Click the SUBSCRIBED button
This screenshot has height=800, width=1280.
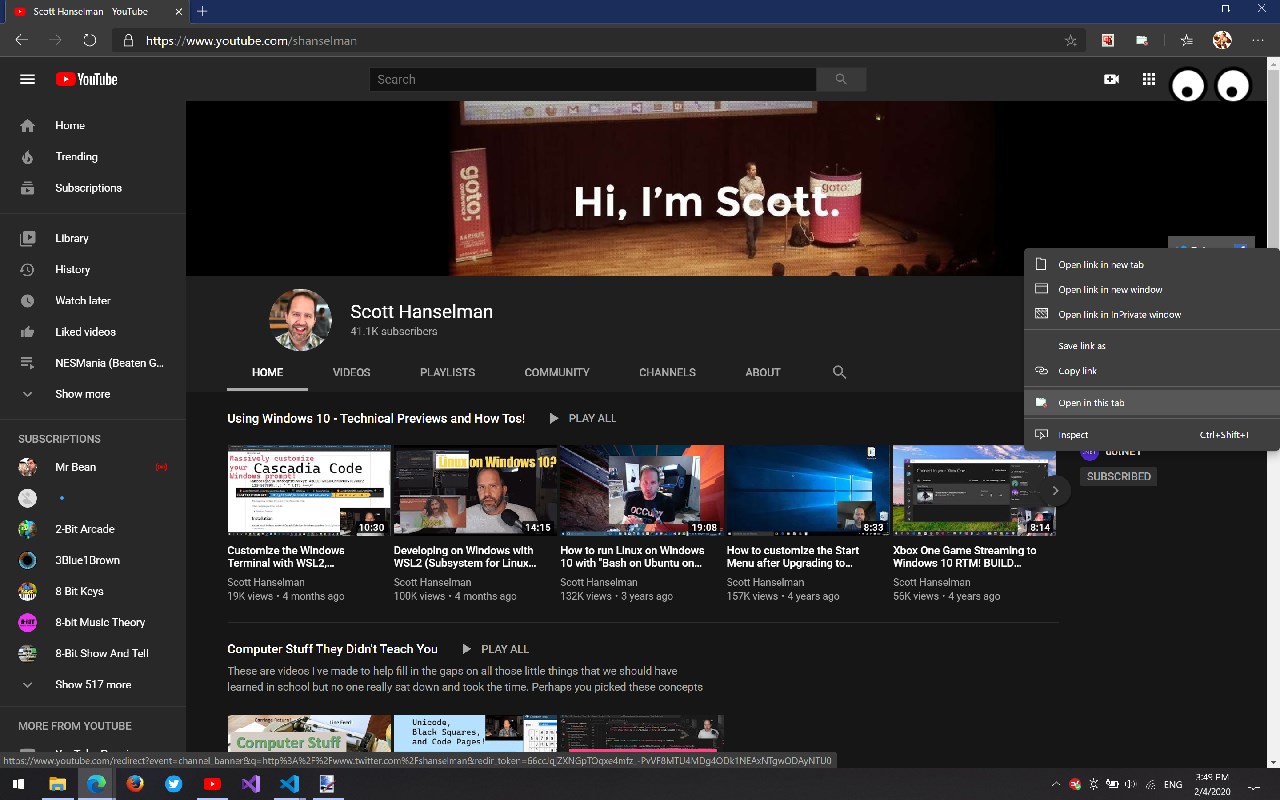point(1118,476)
